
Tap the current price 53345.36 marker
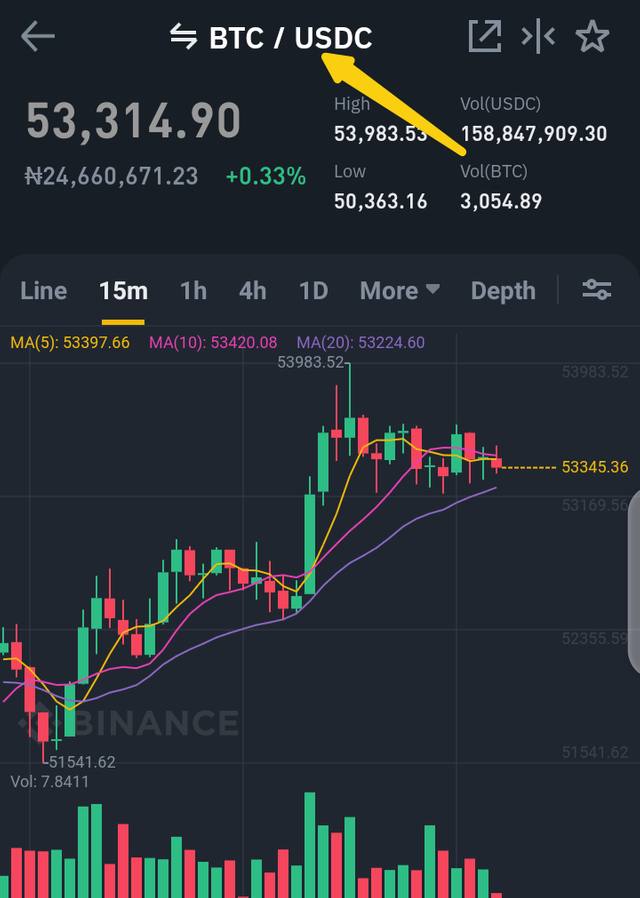pyautogui.click(x=594, y=467)
